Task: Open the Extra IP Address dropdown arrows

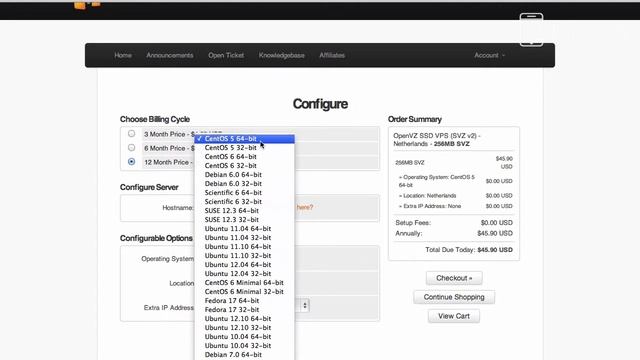Action: click(x=305, y=305)
